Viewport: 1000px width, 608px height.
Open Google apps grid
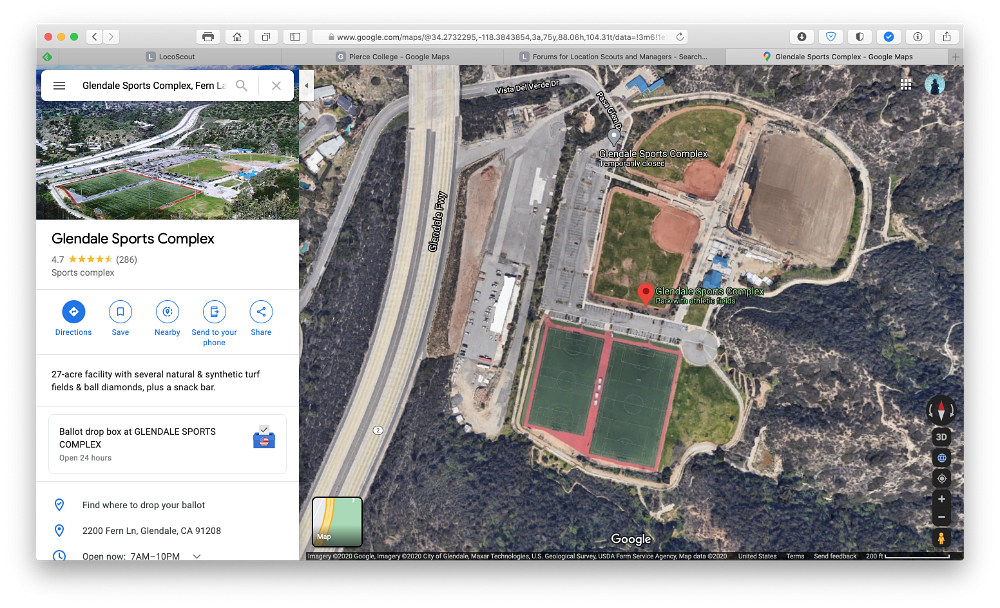pos(906,84)
